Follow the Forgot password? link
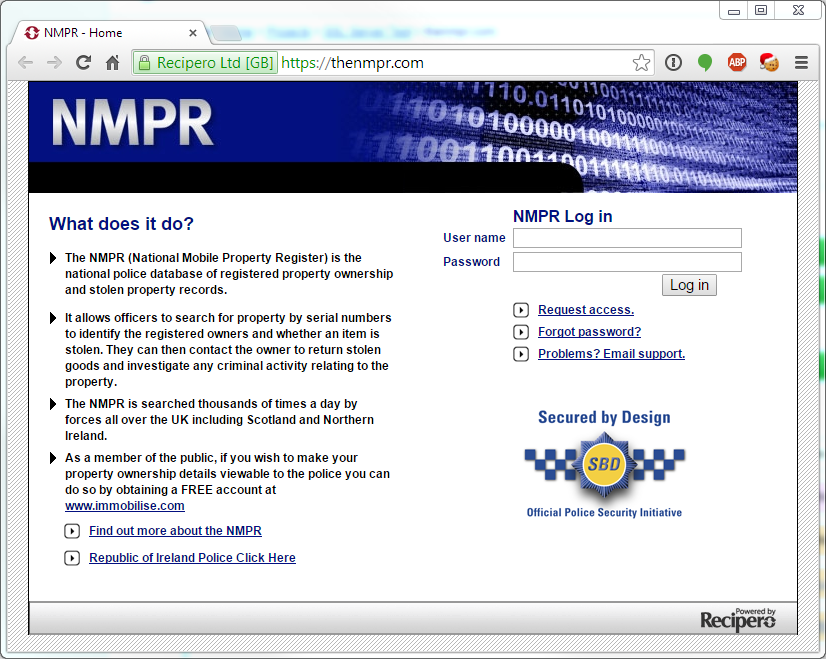 point(589,332)
